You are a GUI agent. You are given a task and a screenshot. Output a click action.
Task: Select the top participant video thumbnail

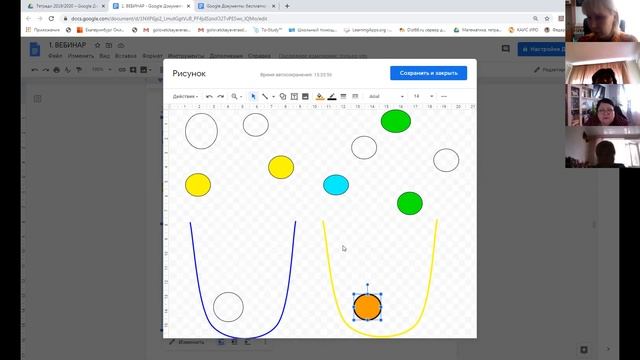602,21
